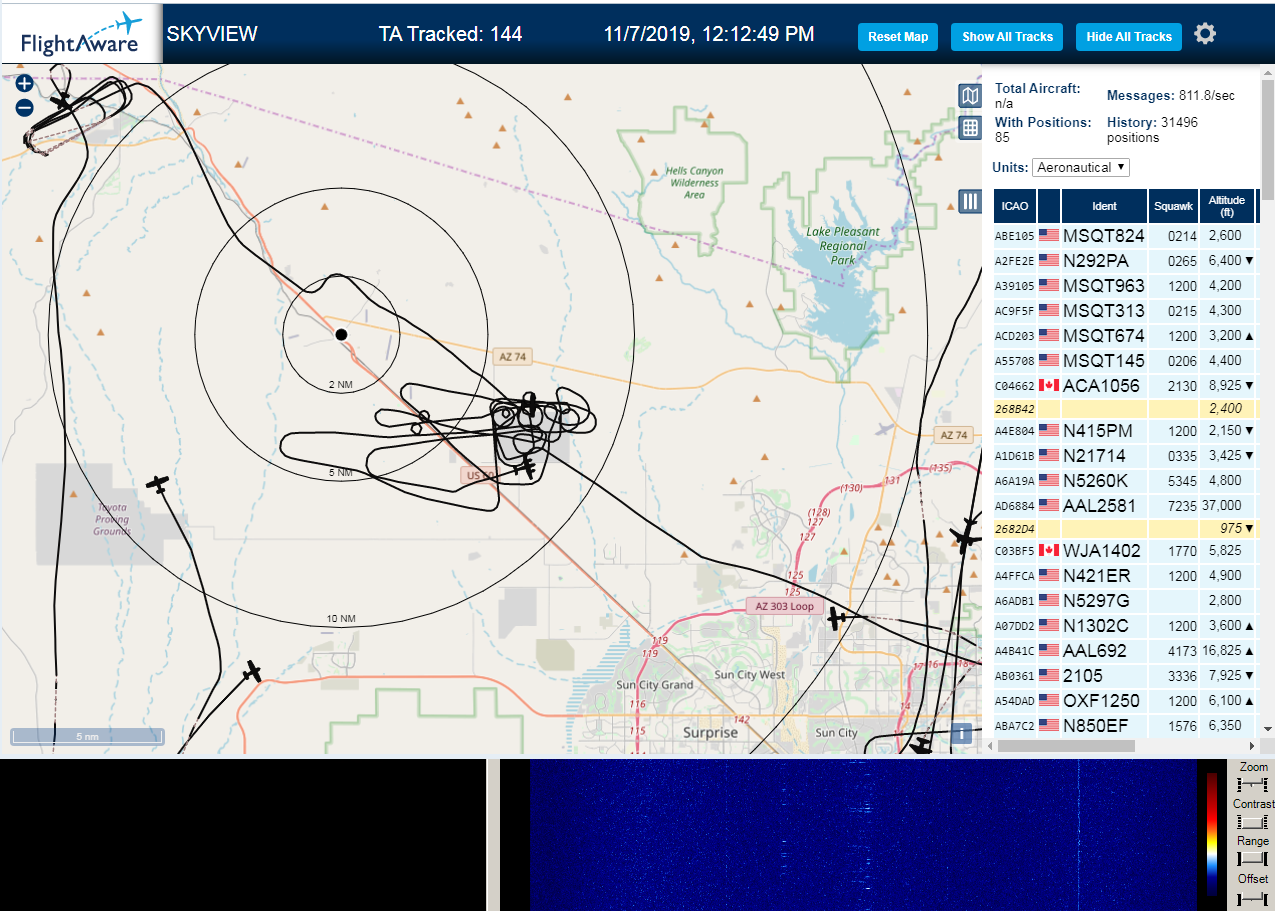Click the ICAO code A6ADB1
Viewport: 1275px width, 911px height.
tap(1014, 601)
